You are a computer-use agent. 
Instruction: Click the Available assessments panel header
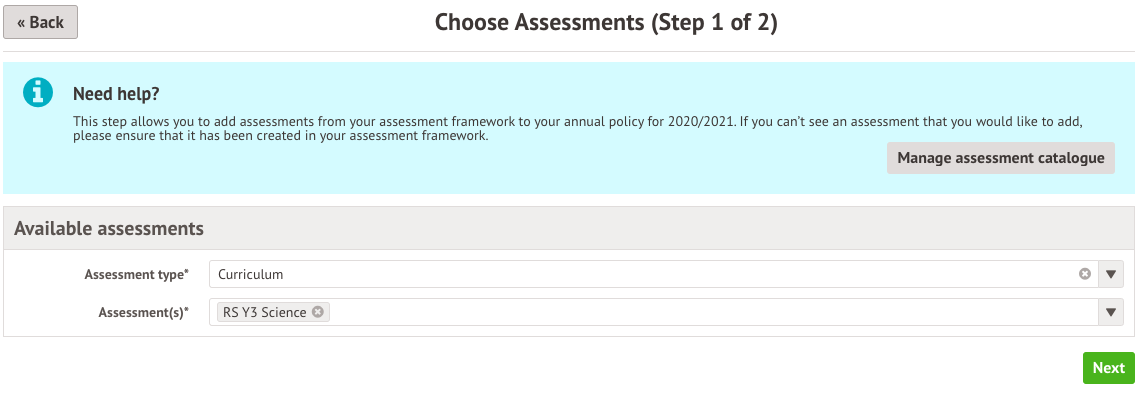pyautogui.click(x=568, y=228)
